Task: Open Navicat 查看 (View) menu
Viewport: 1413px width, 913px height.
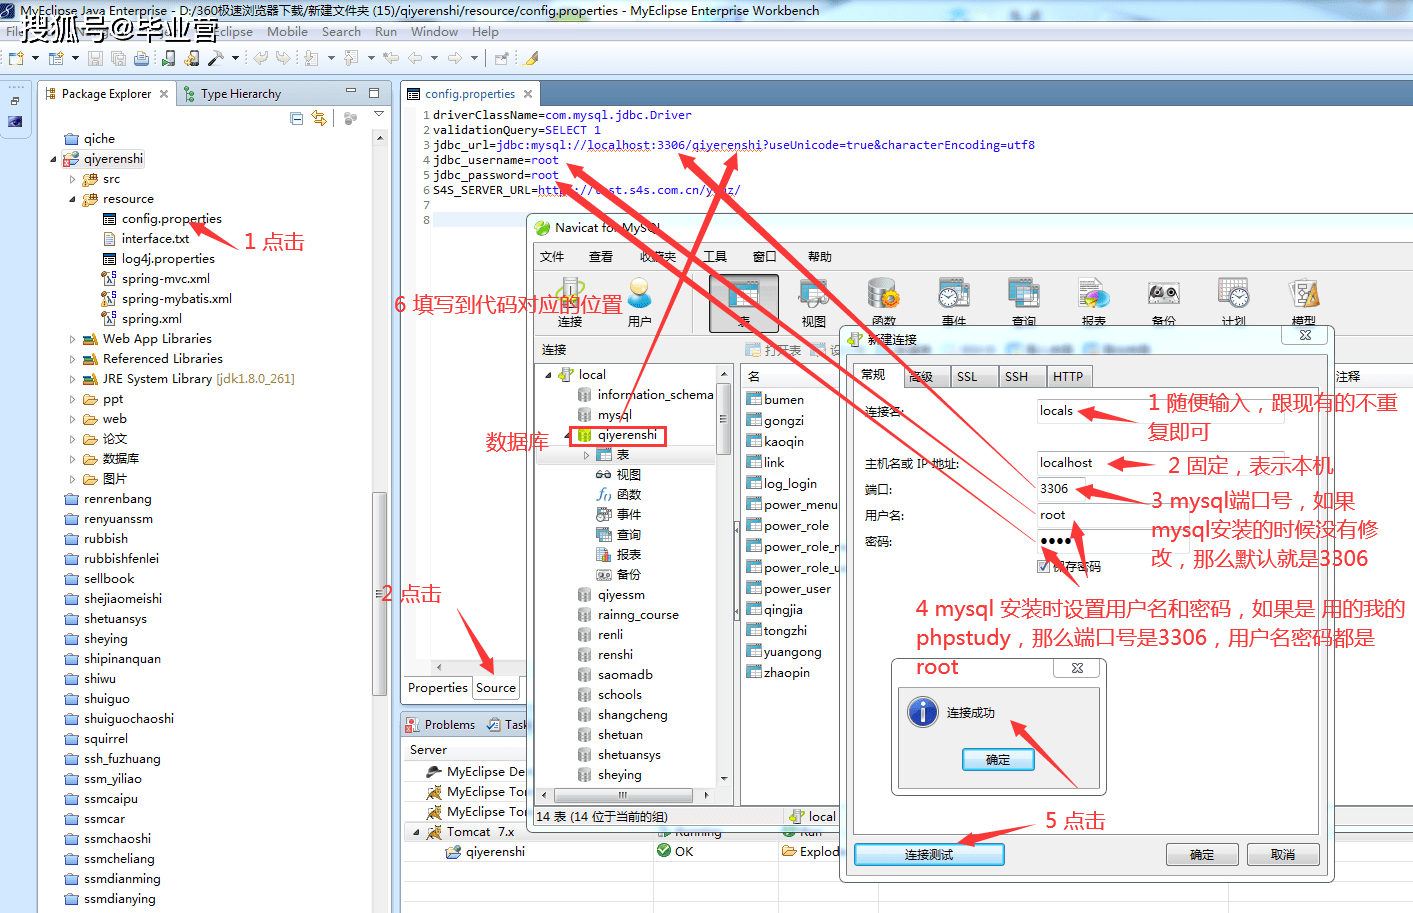Action: pos(601,257)
